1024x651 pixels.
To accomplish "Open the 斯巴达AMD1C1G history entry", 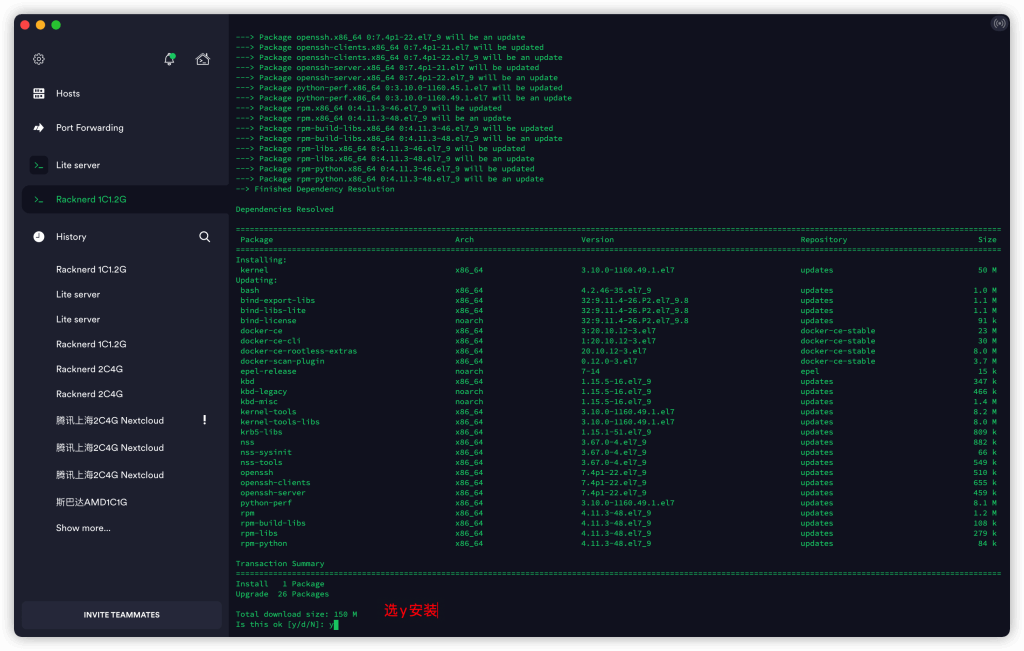I will 92,502.
